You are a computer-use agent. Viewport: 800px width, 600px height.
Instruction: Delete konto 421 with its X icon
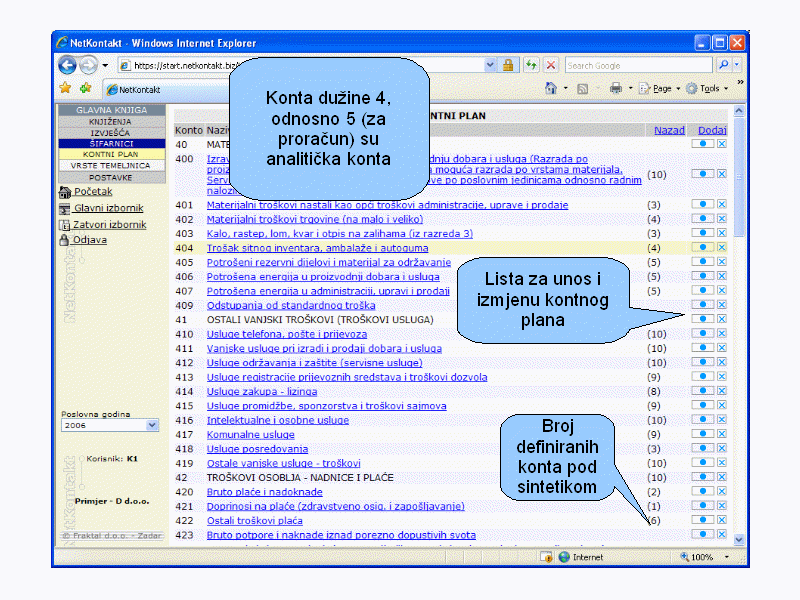(x=722, y=505)
